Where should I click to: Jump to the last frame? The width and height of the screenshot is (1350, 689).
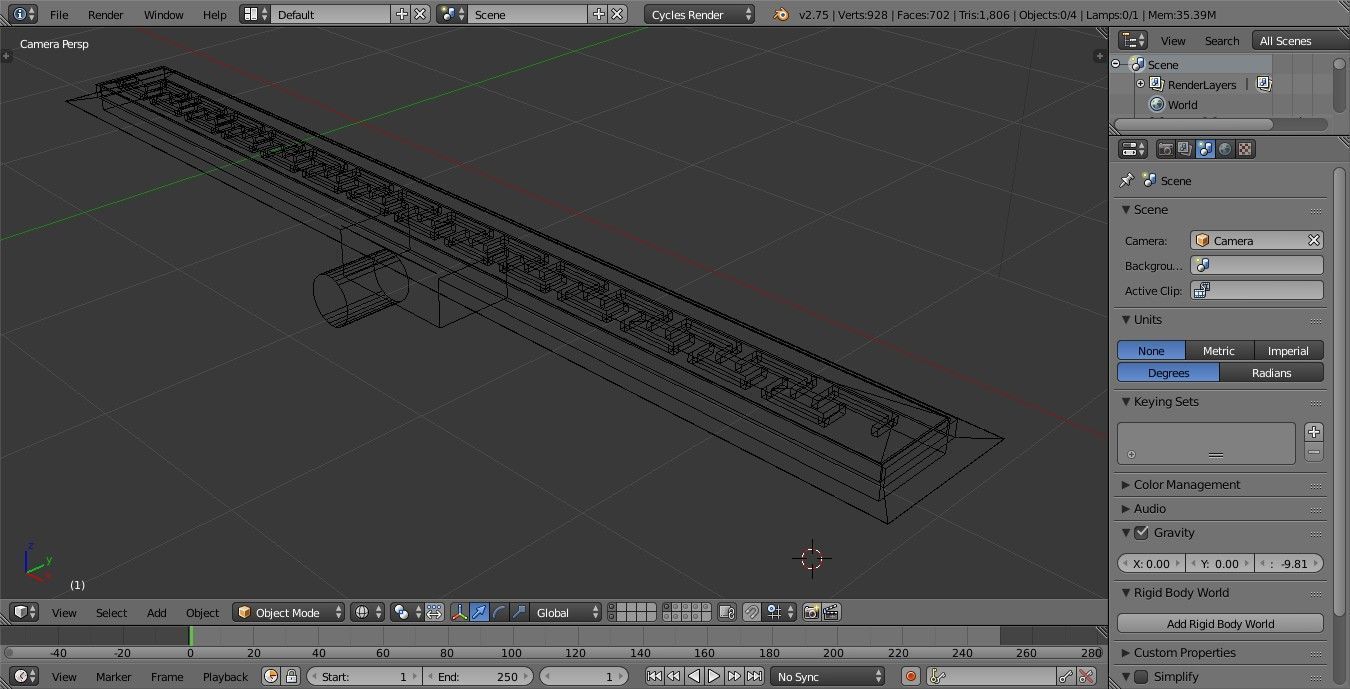tap(754, 676)
